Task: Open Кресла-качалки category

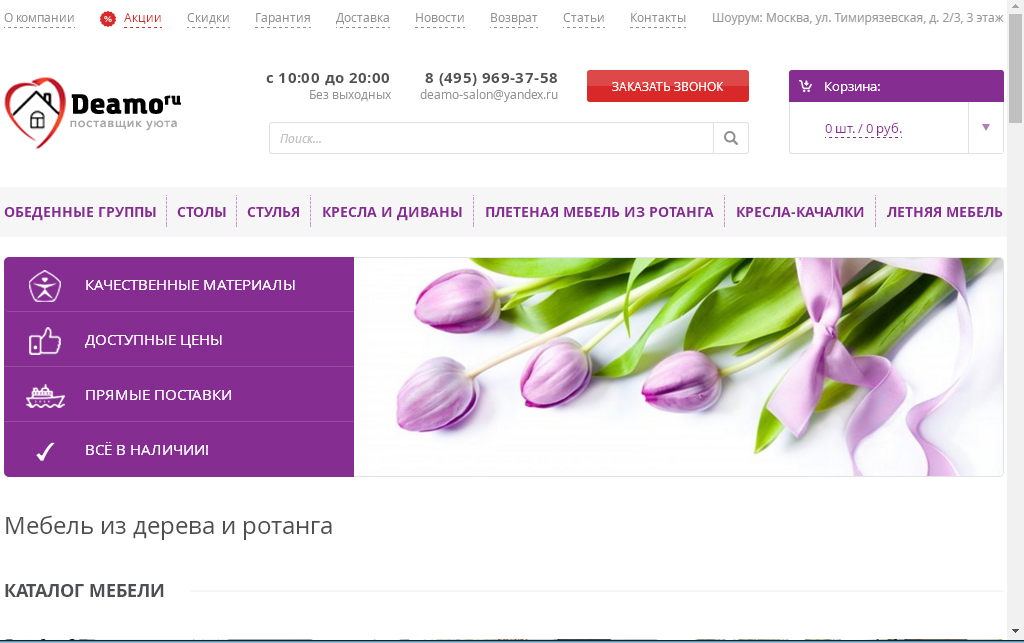Action: [799, 212]
